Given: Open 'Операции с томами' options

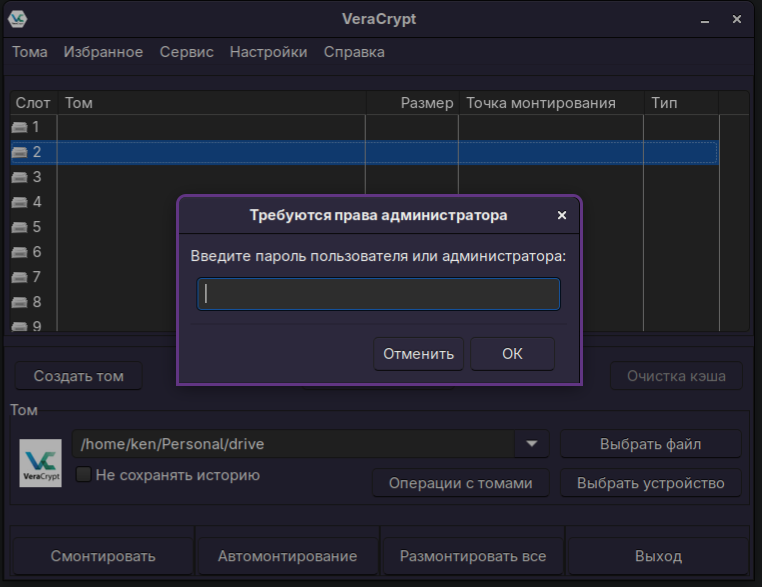Looking at the screenshot, I should point(461,483).
